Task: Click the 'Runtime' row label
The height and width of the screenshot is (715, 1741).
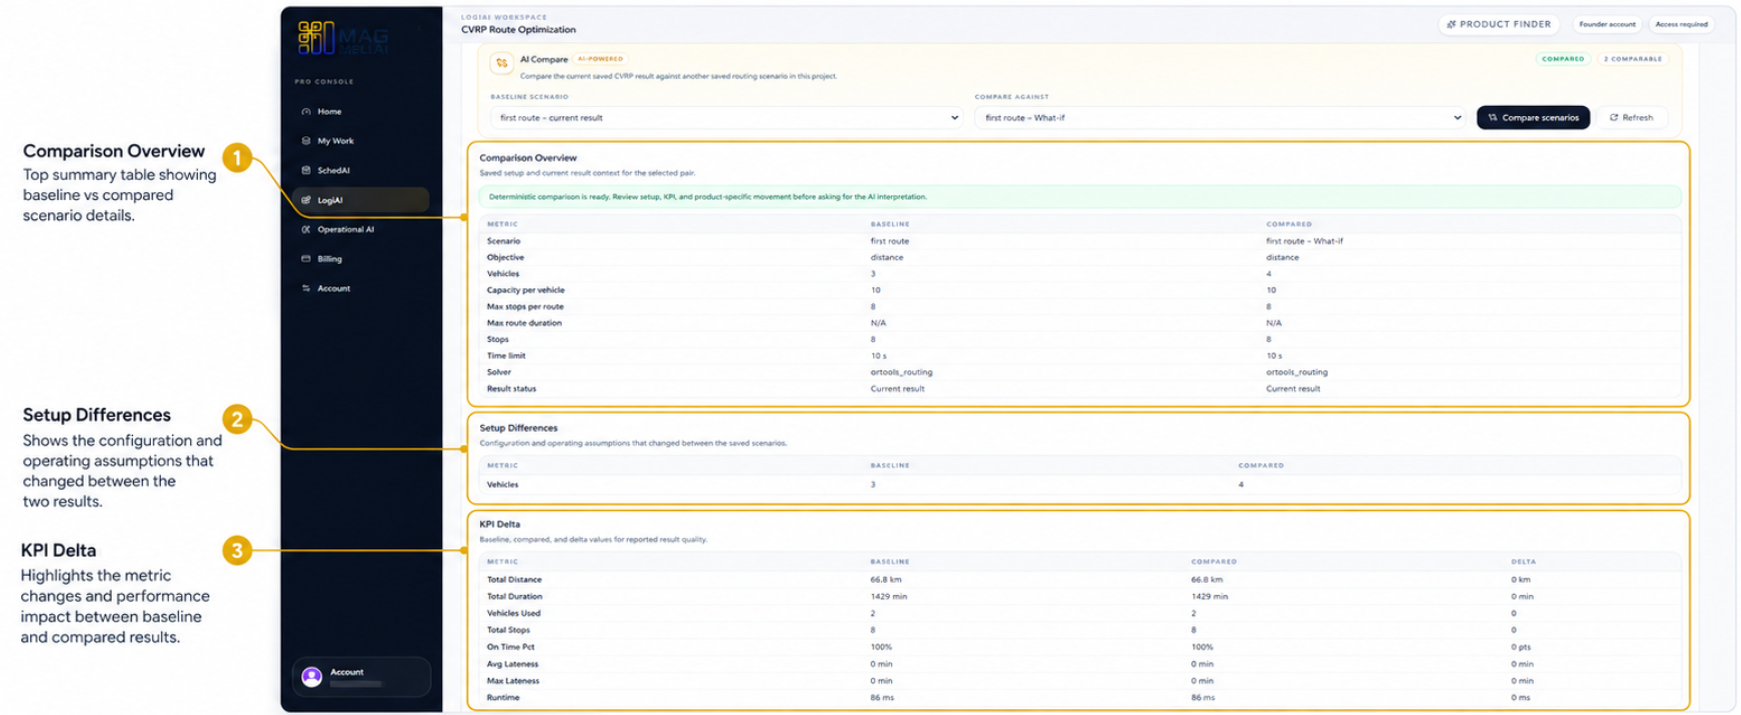Action: [503, 698]
